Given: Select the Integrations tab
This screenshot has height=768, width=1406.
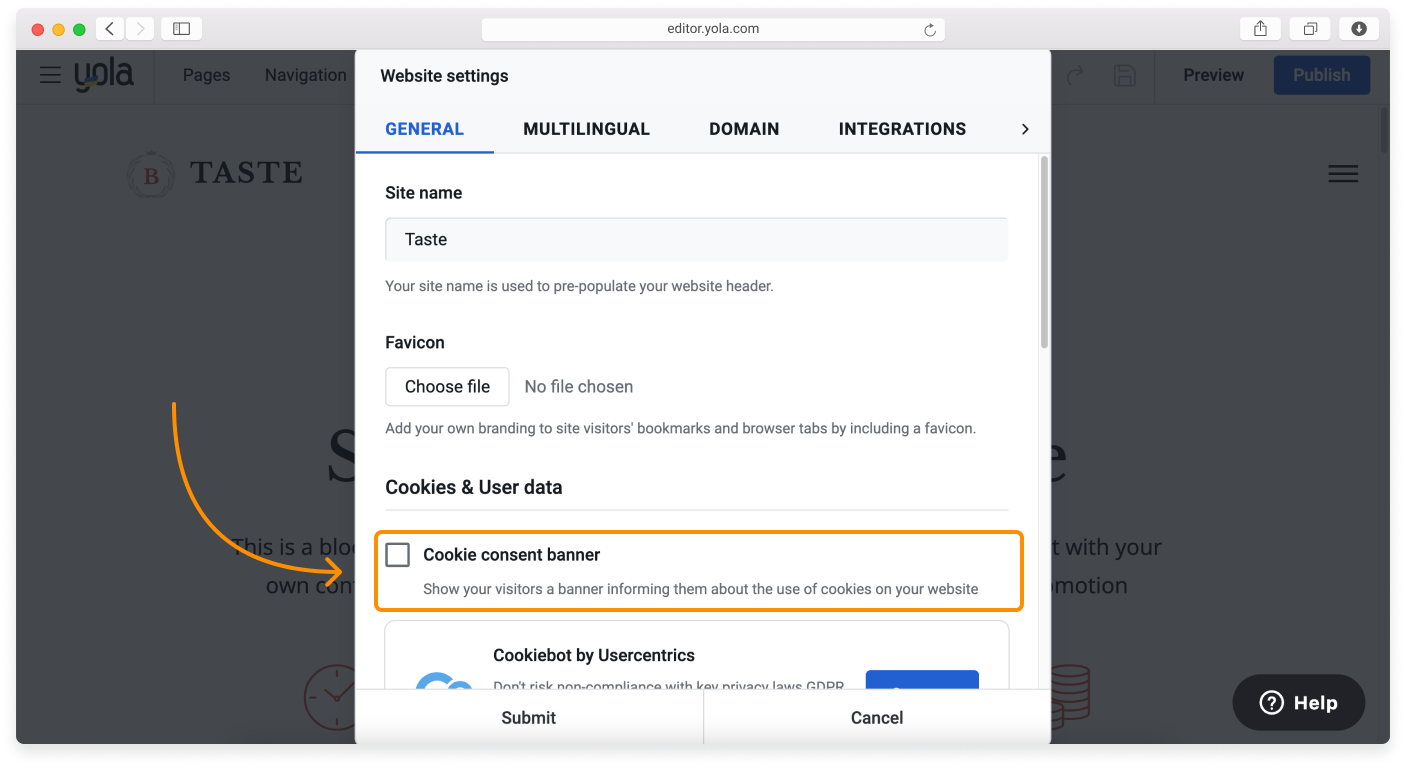Looking at the screenshot, I should point(902,129).
